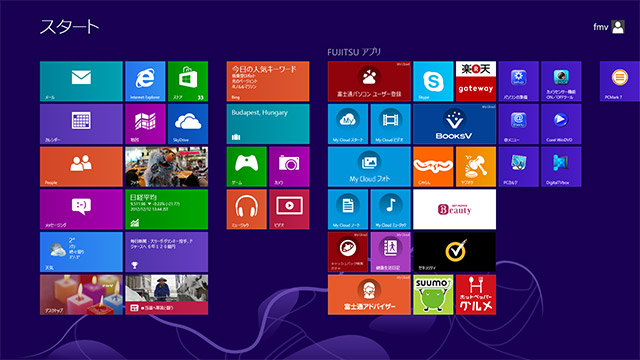Open the Calendar tile
640x360 pixels.
click(81, 124)
